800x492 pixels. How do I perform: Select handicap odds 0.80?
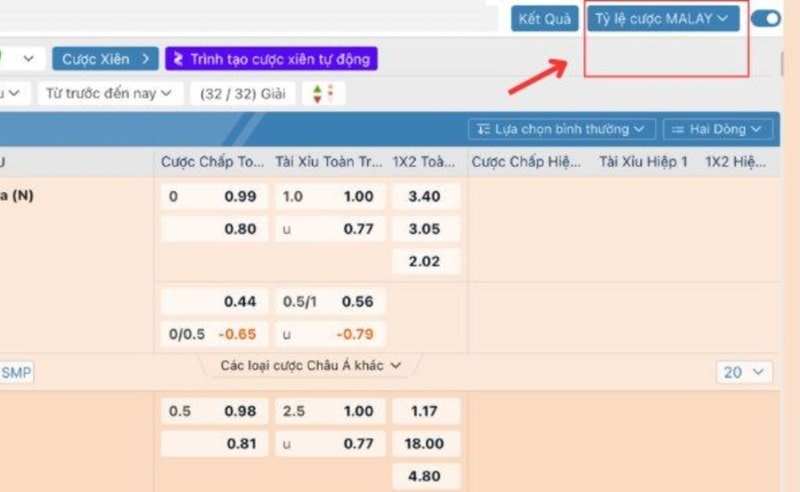click(214, 229)
